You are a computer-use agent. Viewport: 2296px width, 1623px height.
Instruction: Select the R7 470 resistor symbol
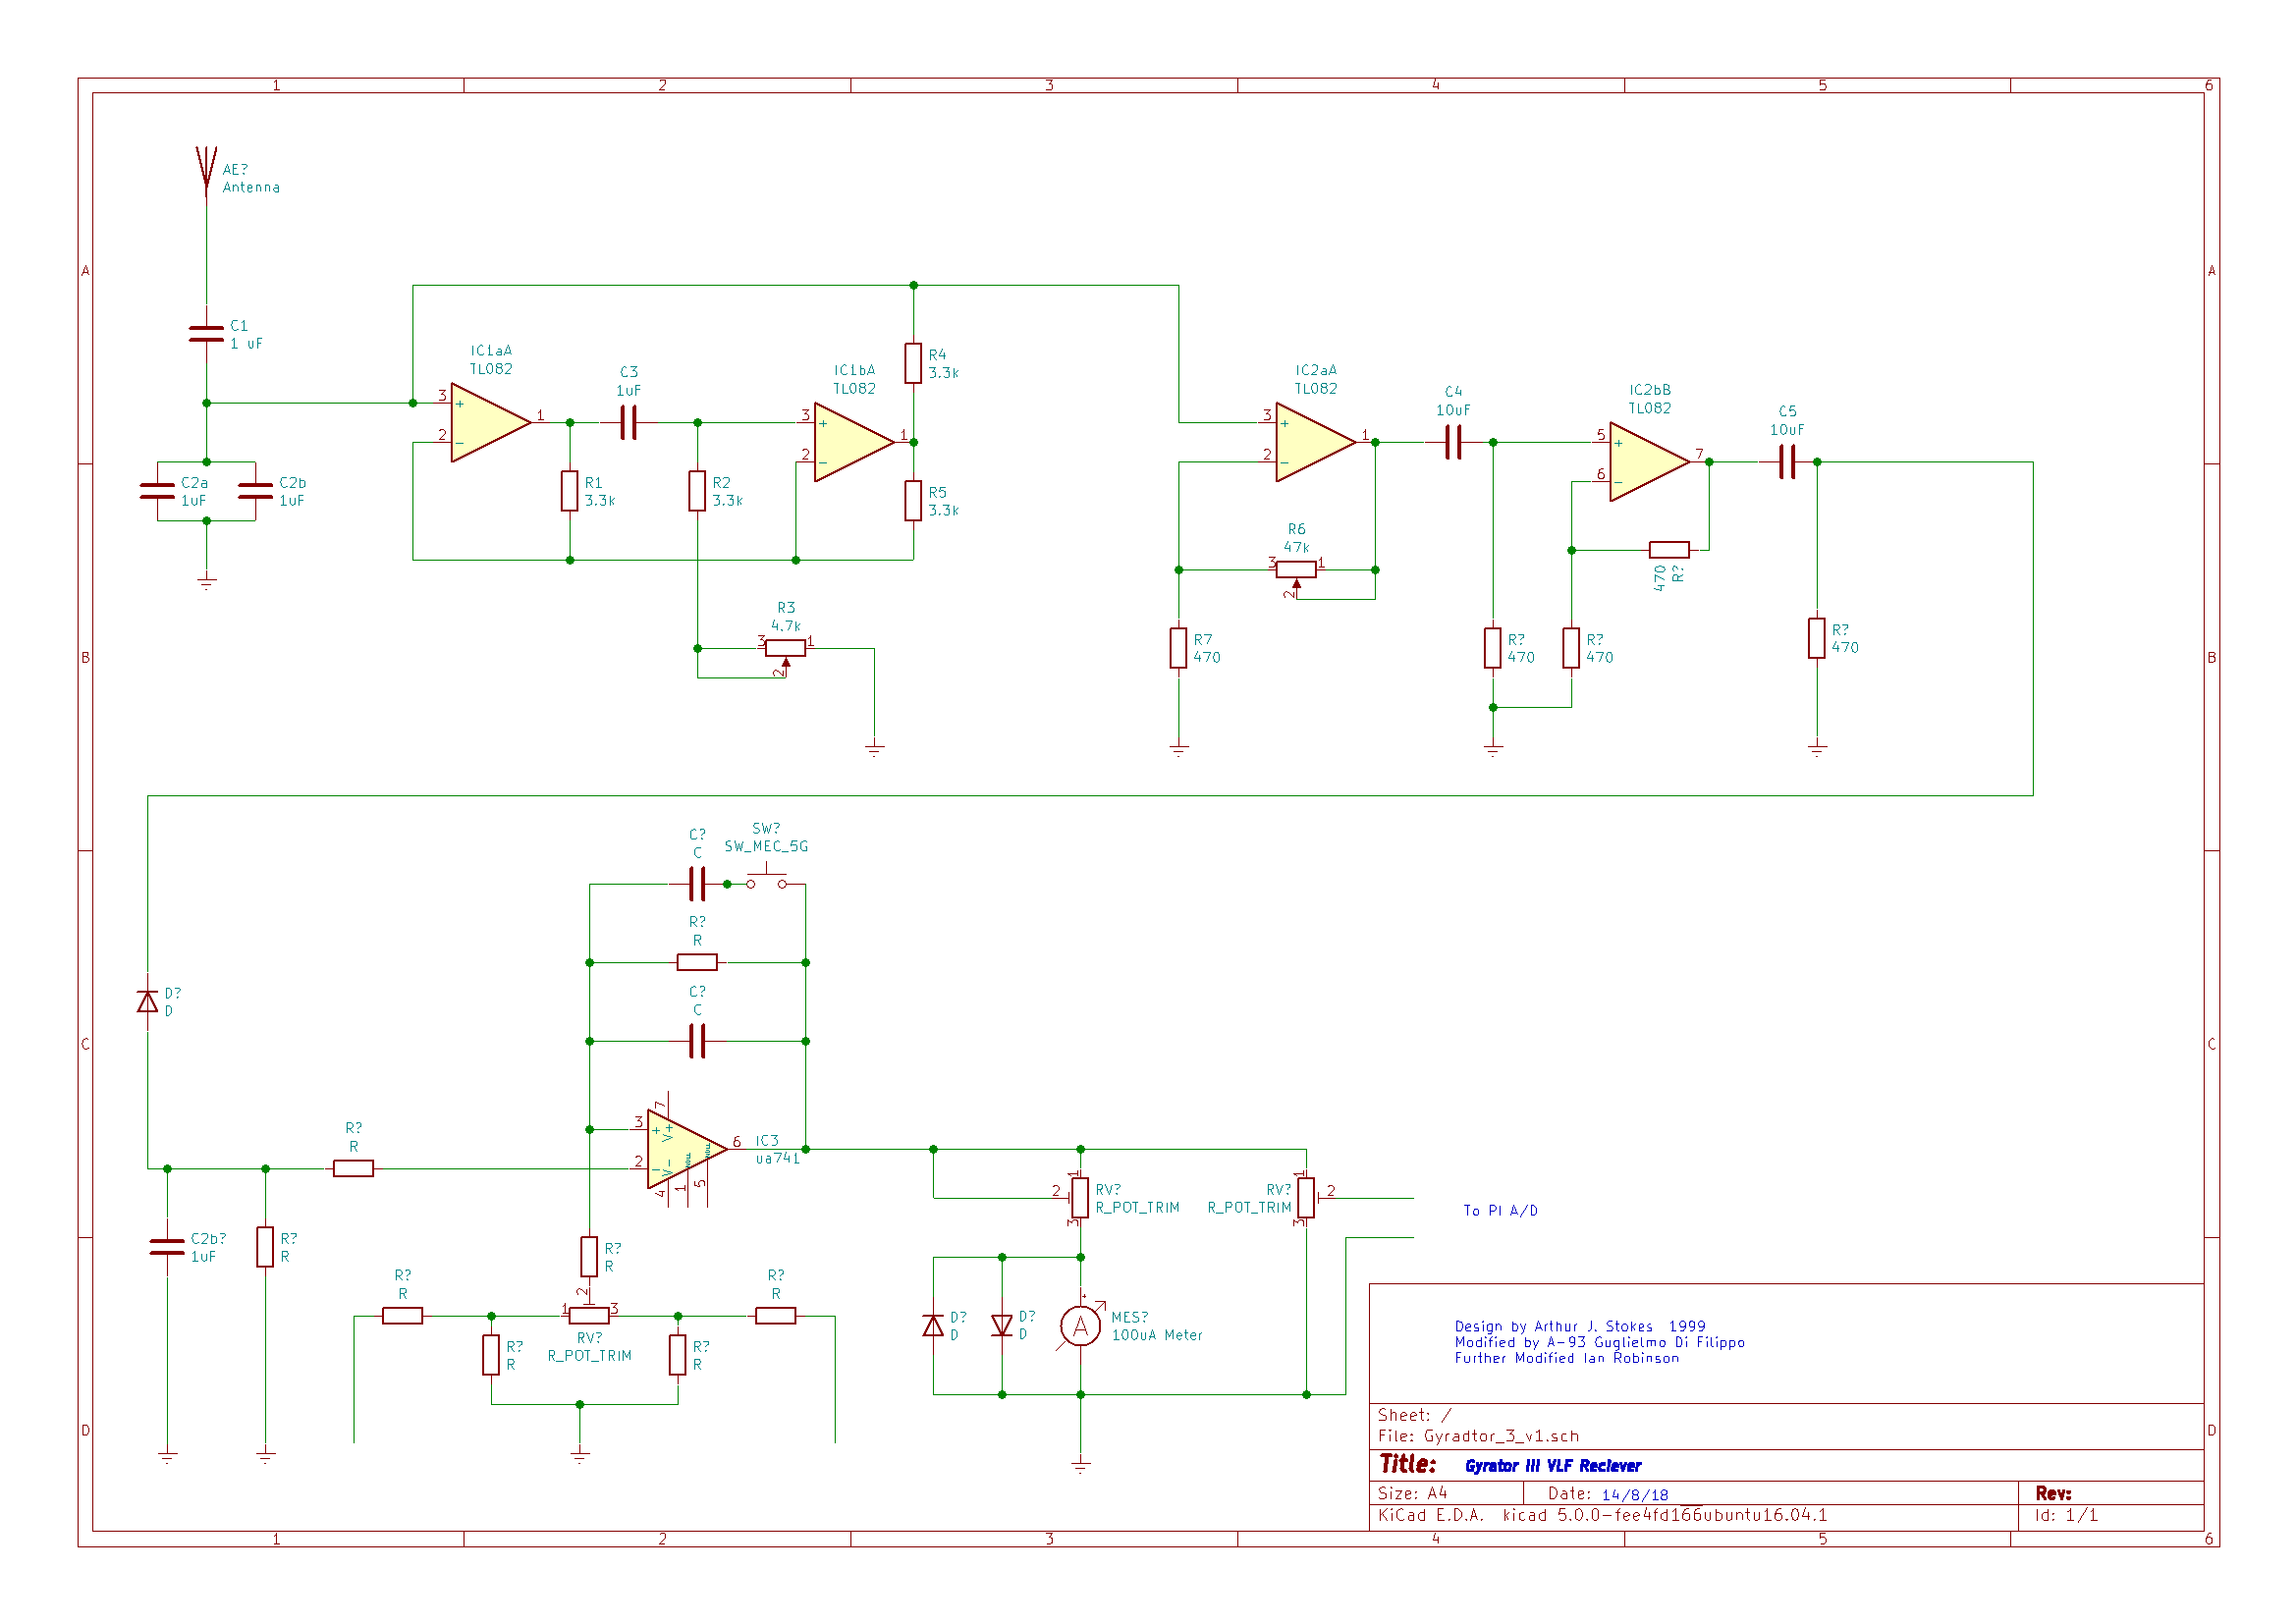pos(1179,648)
